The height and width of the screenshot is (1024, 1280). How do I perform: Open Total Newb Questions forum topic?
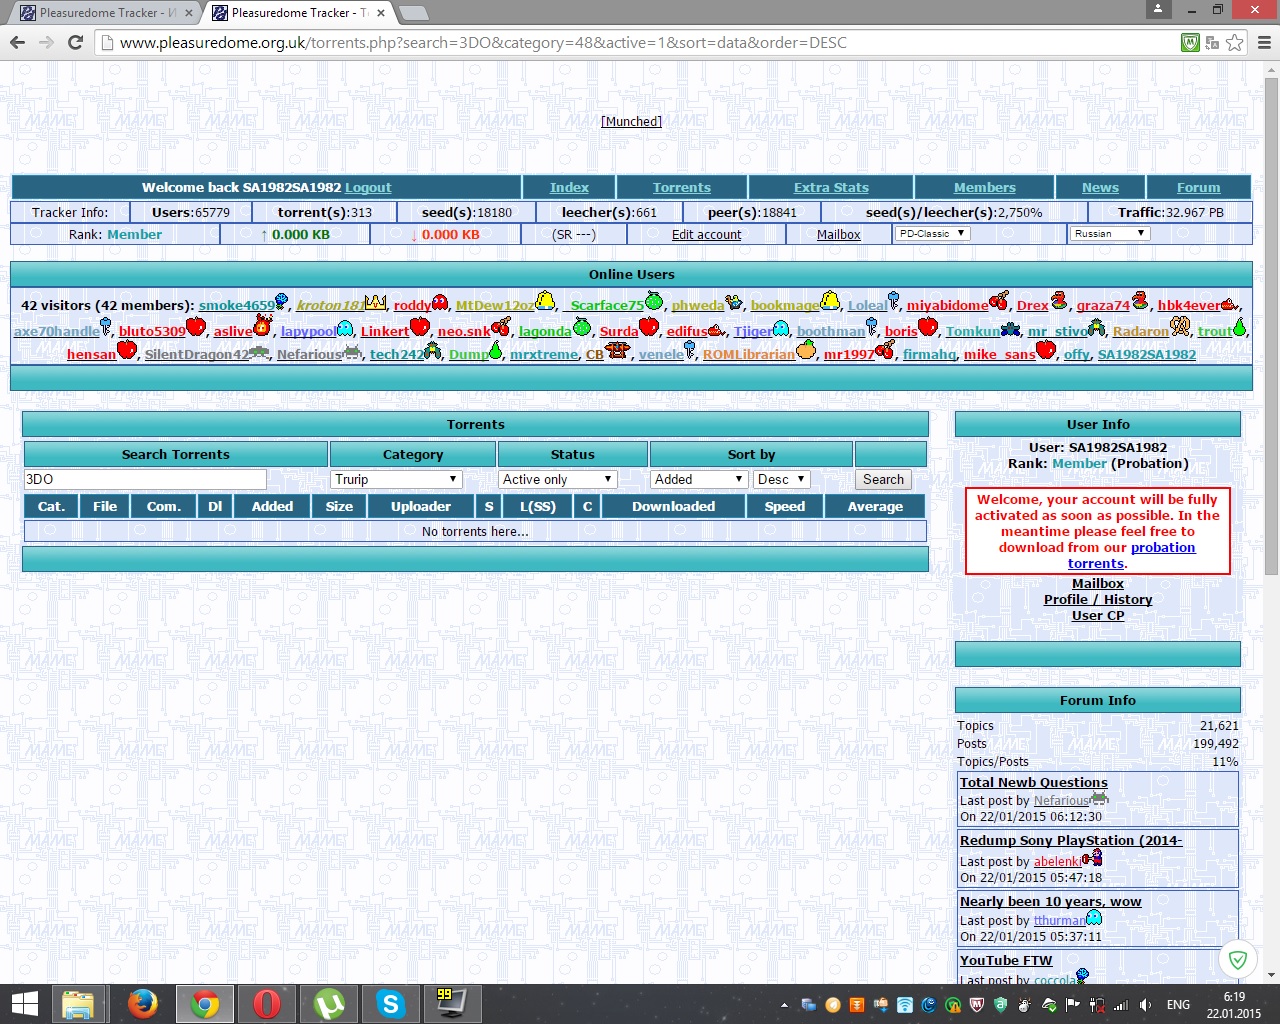point(1033,782)
